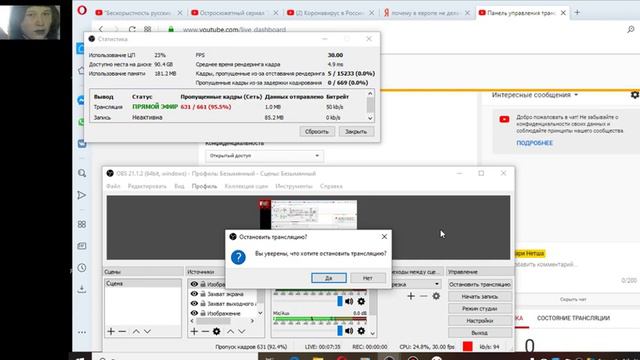This screenshot has width=640, height=360.
Task: Open Opera sidebar three-dots menu
Action: tap(82, 332)
